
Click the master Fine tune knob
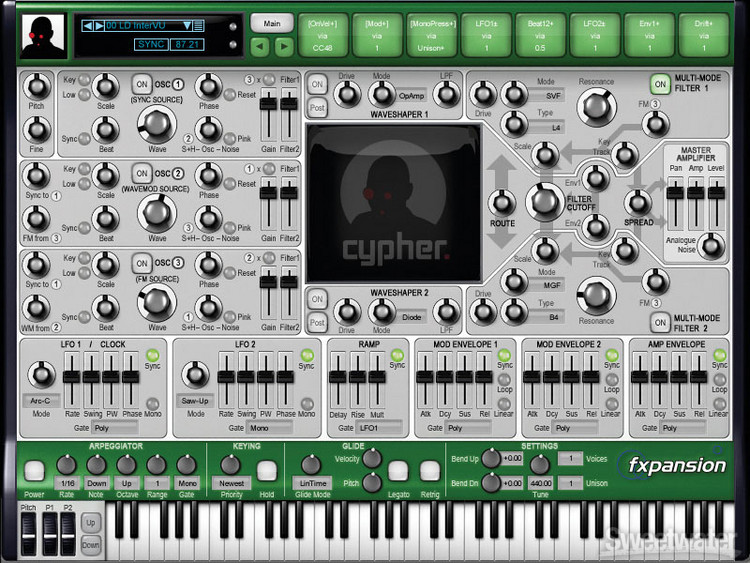coord(36,130)
